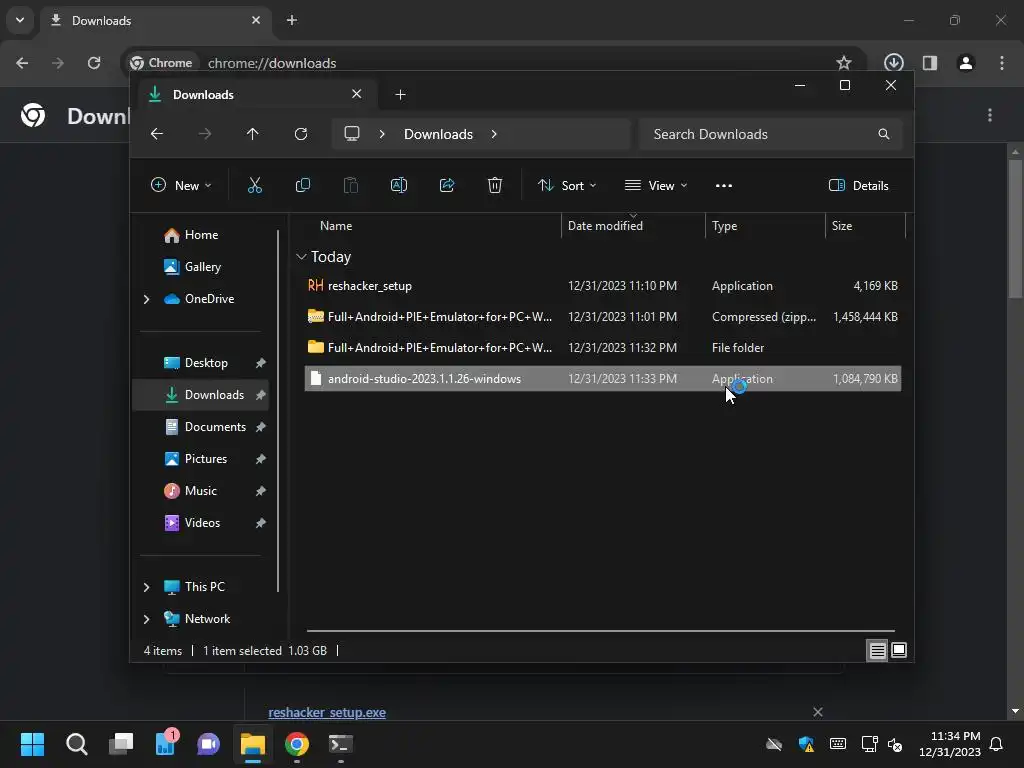Reload the Chrome downloads page
Image resolution: width=1024 pixels, height=768 pixels.
coord(94,63)
